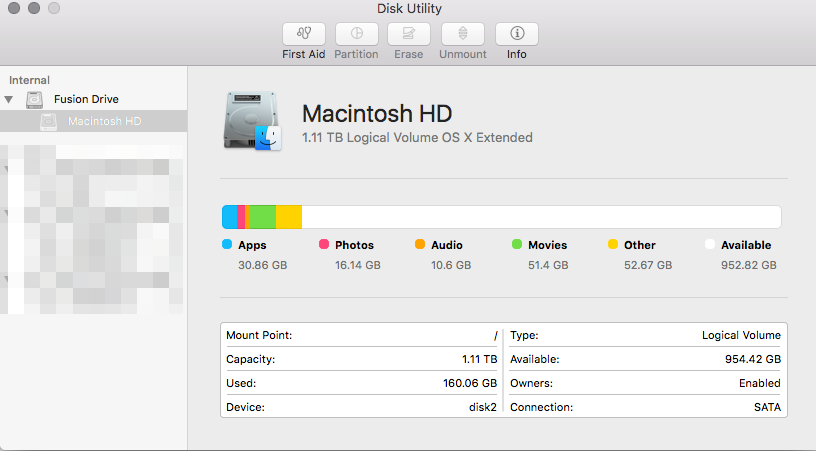816x451 pixels.
Task: Click the yellow Other segment in usage bar
Action: 289,217
